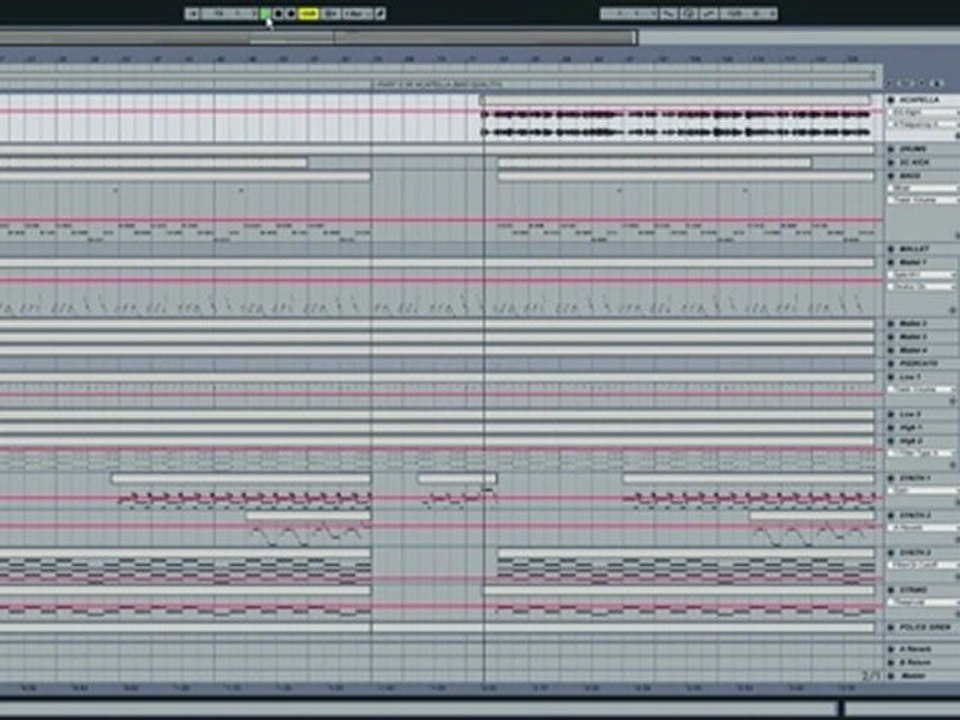
Task: Open High 2 track device chooser
Action: click(921, 453)
